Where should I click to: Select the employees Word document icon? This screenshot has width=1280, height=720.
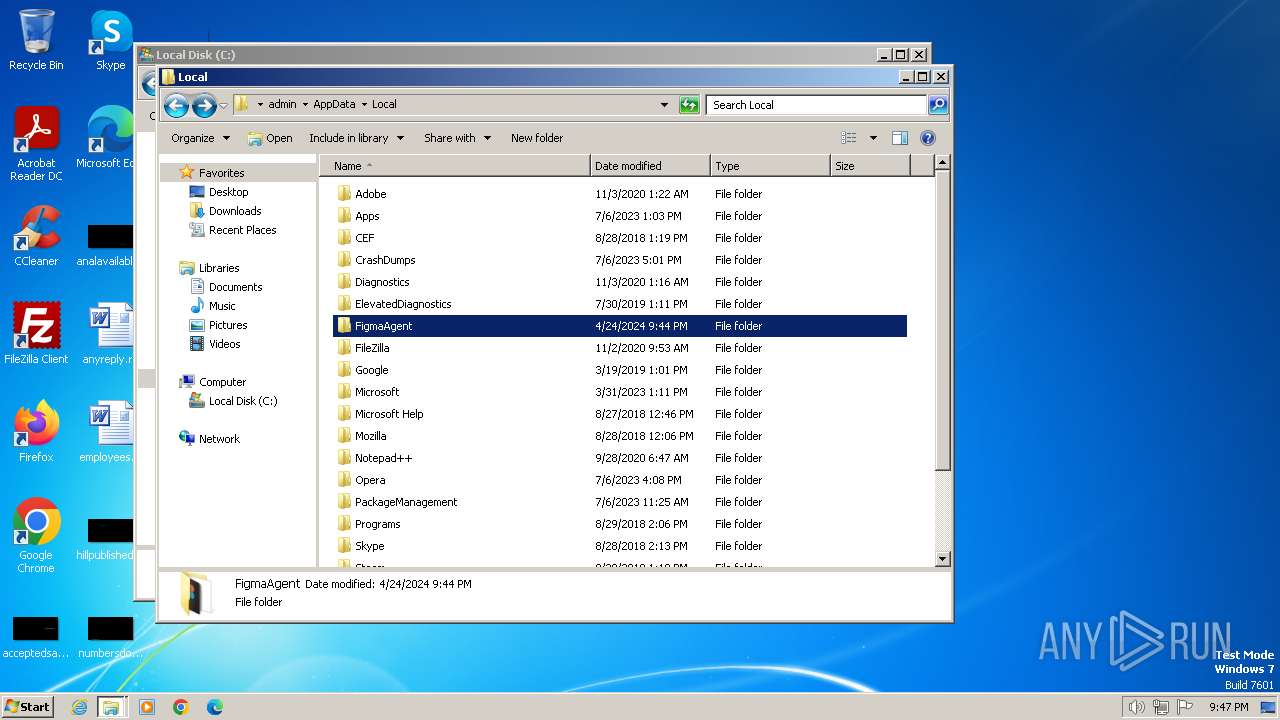[x=110, y=432]
